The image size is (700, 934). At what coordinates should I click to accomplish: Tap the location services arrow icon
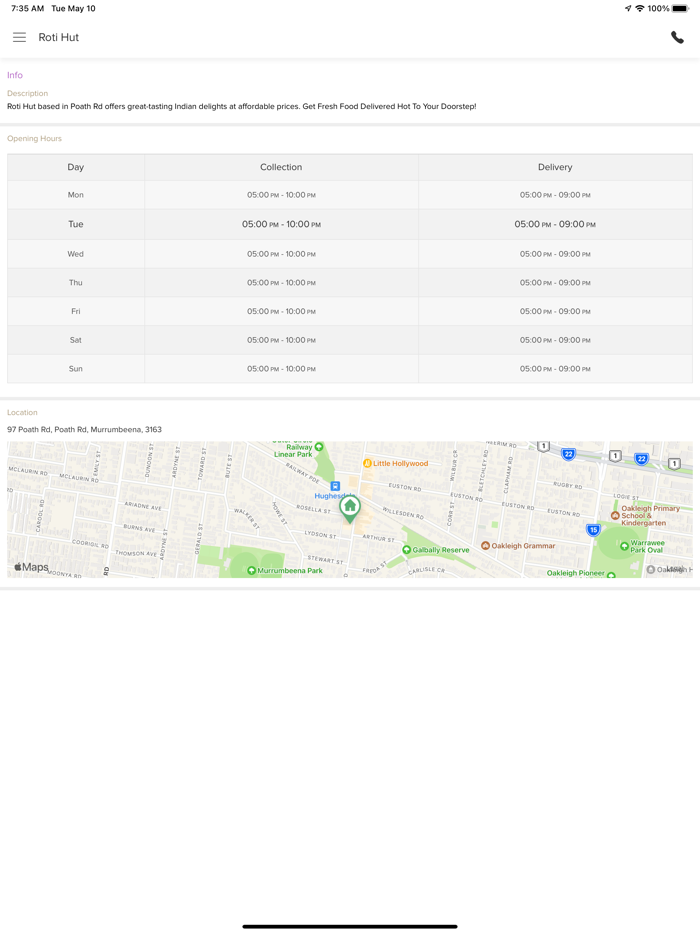tap(628, 8)
